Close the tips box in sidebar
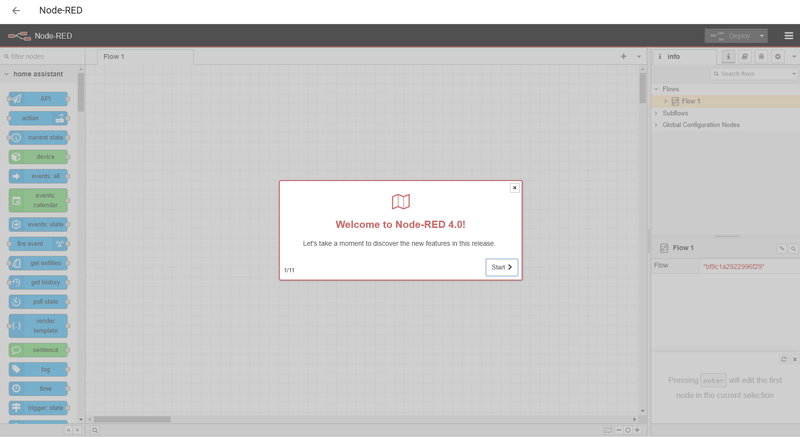Image resolution: width=800 pixels, height=437 pixels. click(x=794, y=359)
